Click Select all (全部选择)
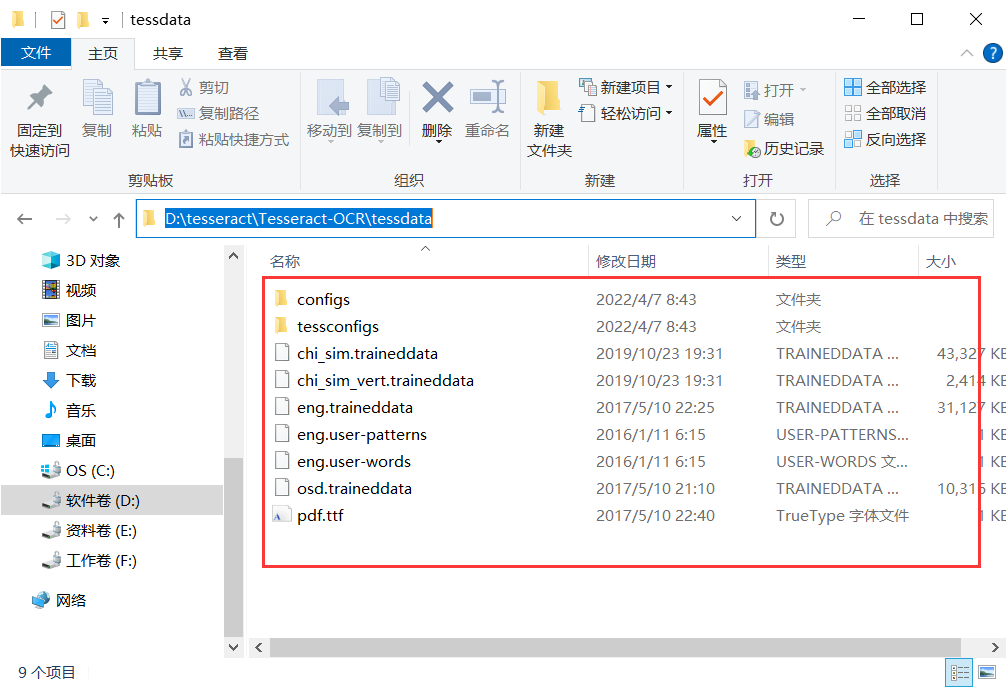The image size is (1007, 688). click(885, 87)
